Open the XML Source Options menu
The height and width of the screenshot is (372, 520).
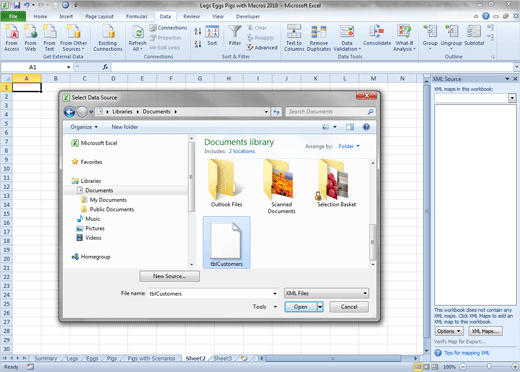[x=449, y=331]
